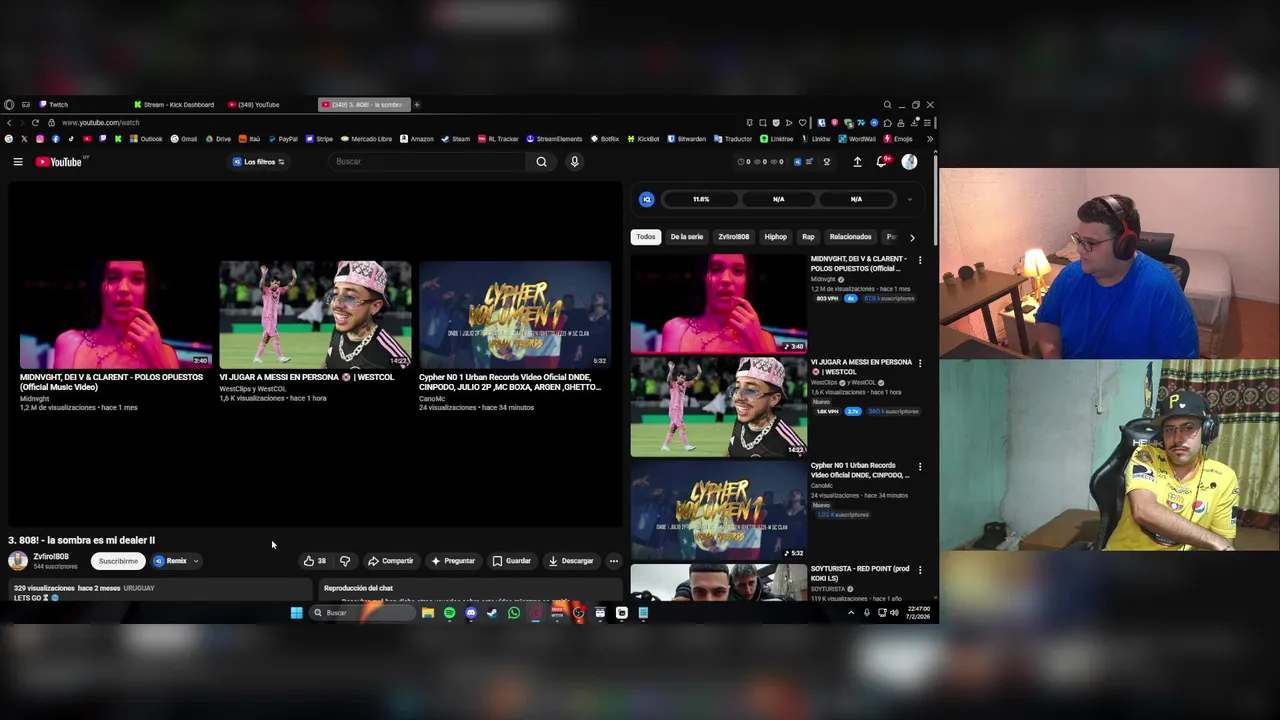Open the StreamElements bookmark
Viewport: 1280px width, 720px height.
pos(554,139)
